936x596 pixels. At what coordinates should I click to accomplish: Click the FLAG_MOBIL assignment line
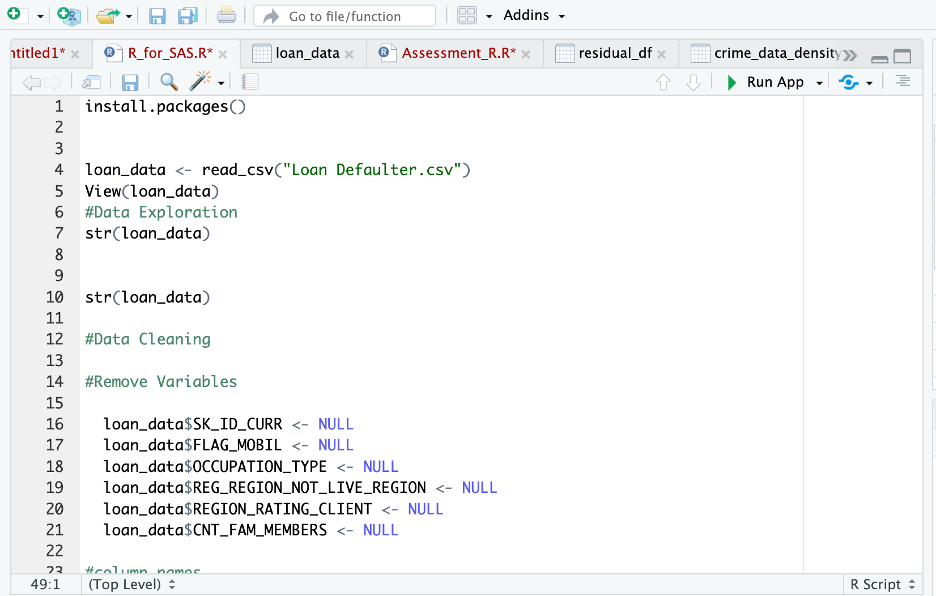[x=229, y=445]
